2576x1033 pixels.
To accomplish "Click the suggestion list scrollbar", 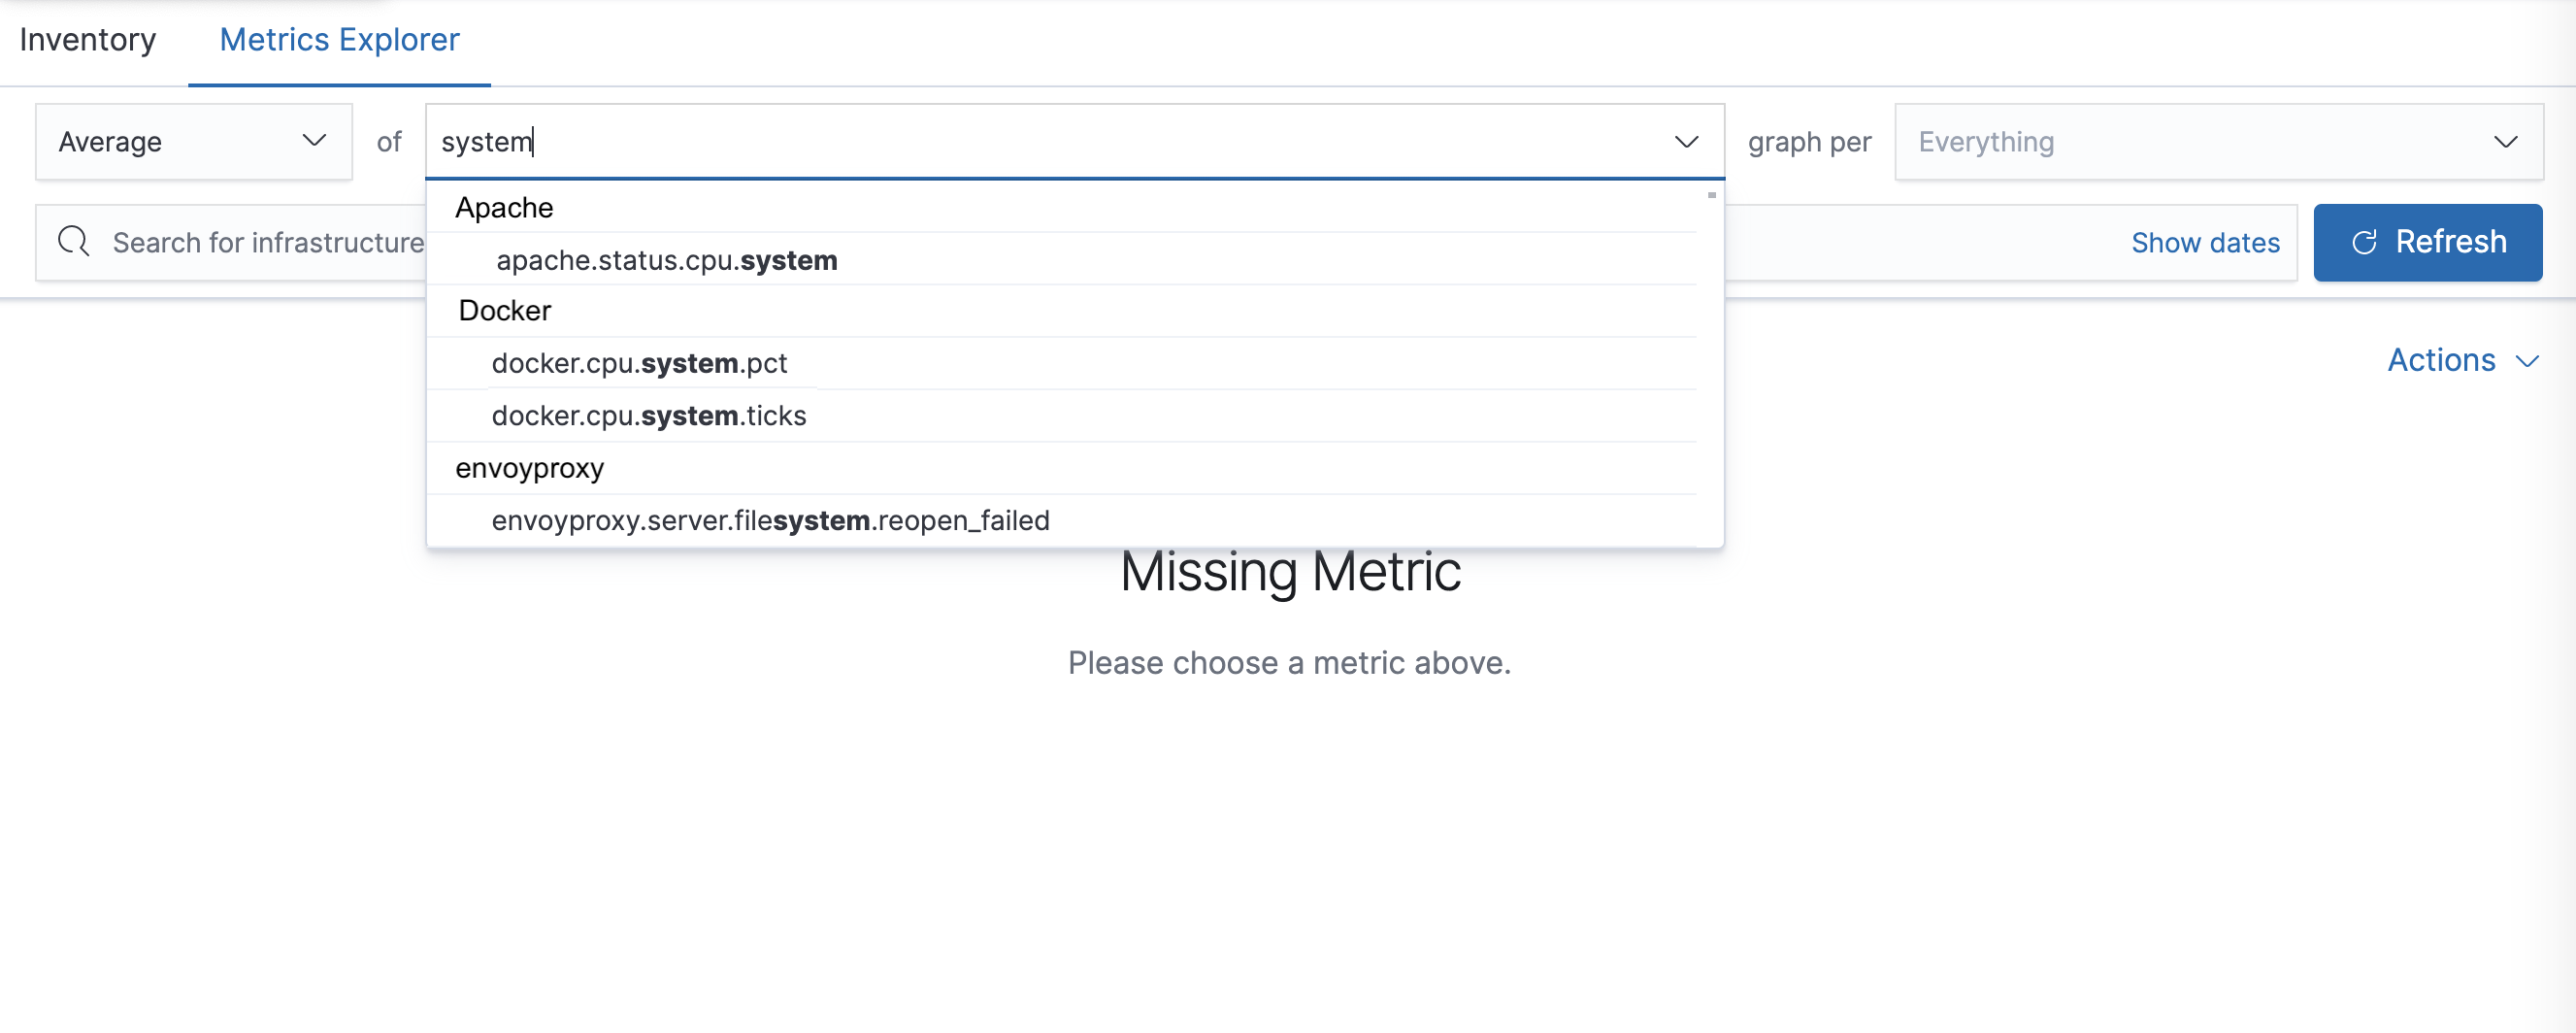I will point(1712,195).
